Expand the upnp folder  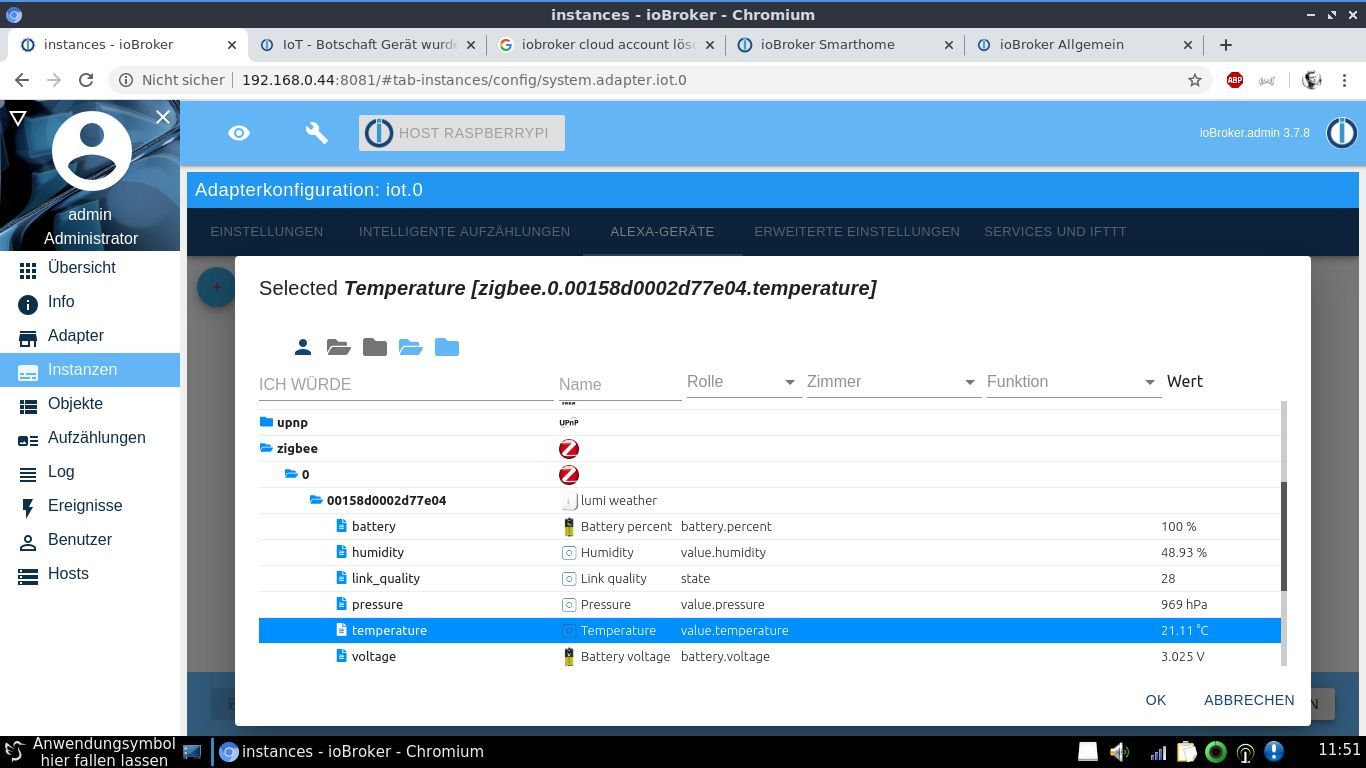[x=266, y=422]
